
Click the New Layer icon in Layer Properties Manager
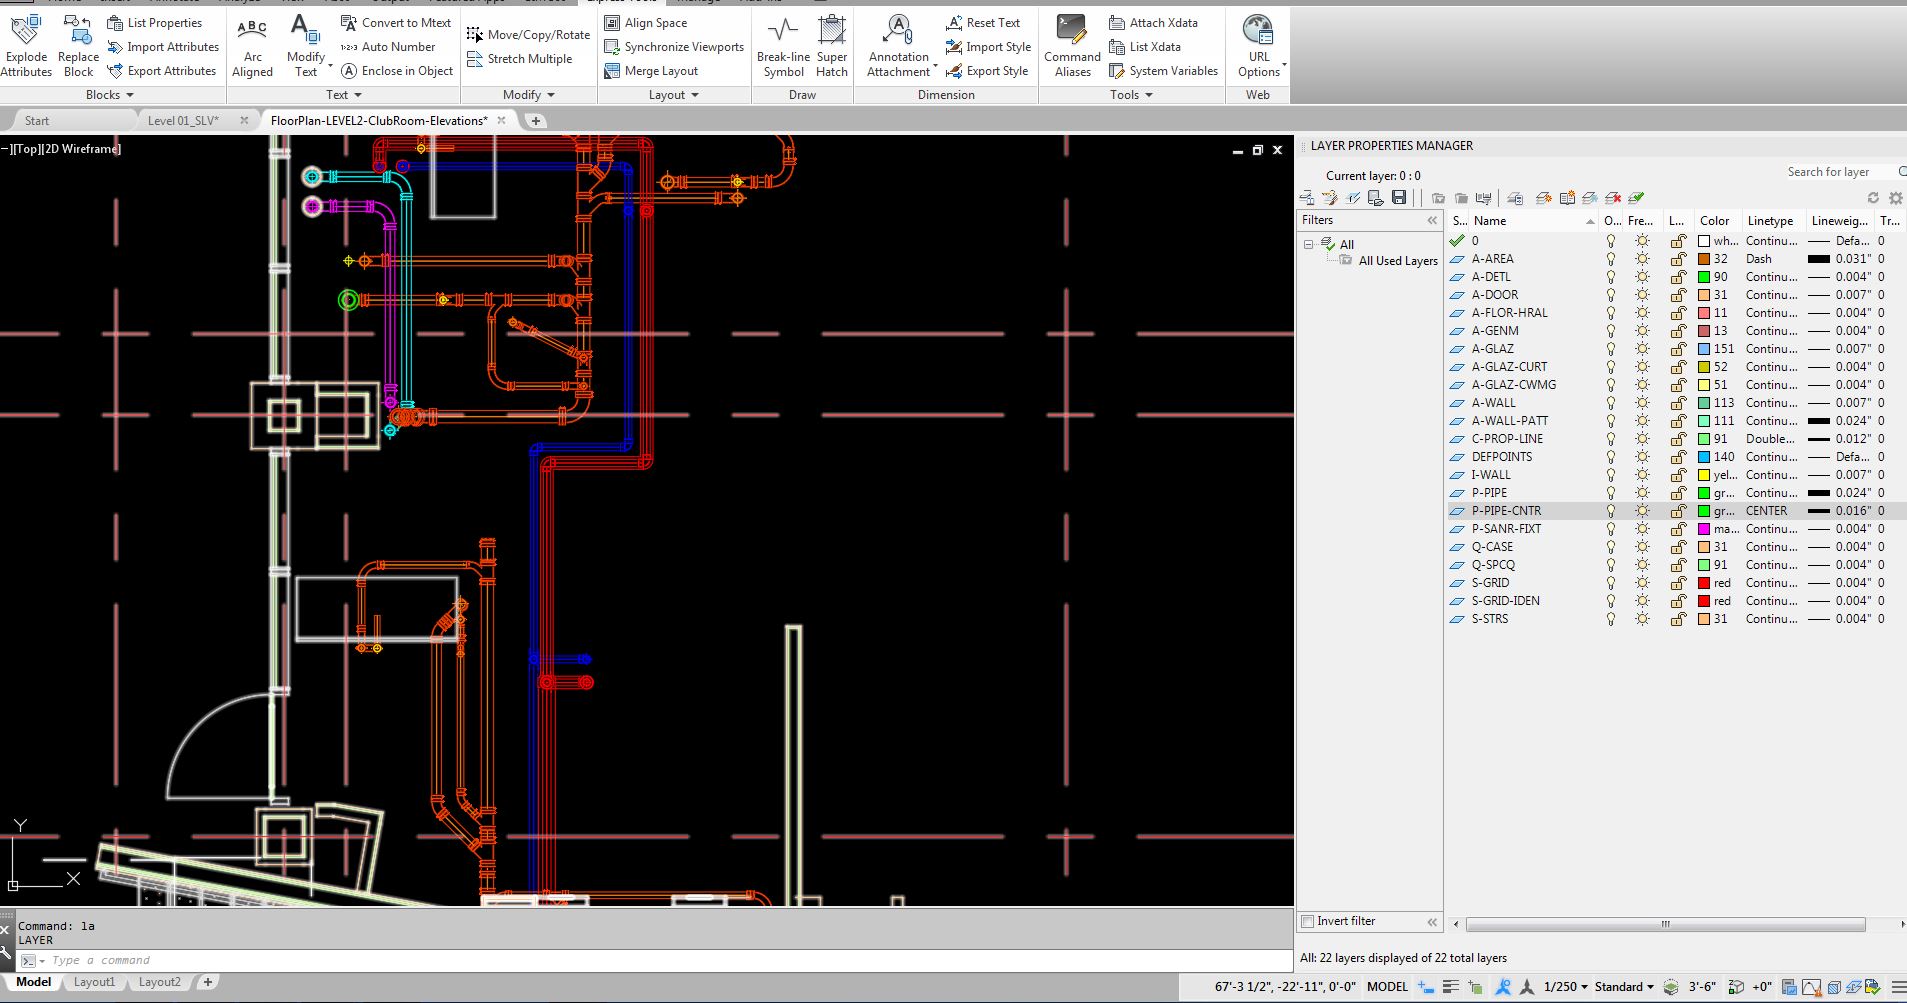1544,197
